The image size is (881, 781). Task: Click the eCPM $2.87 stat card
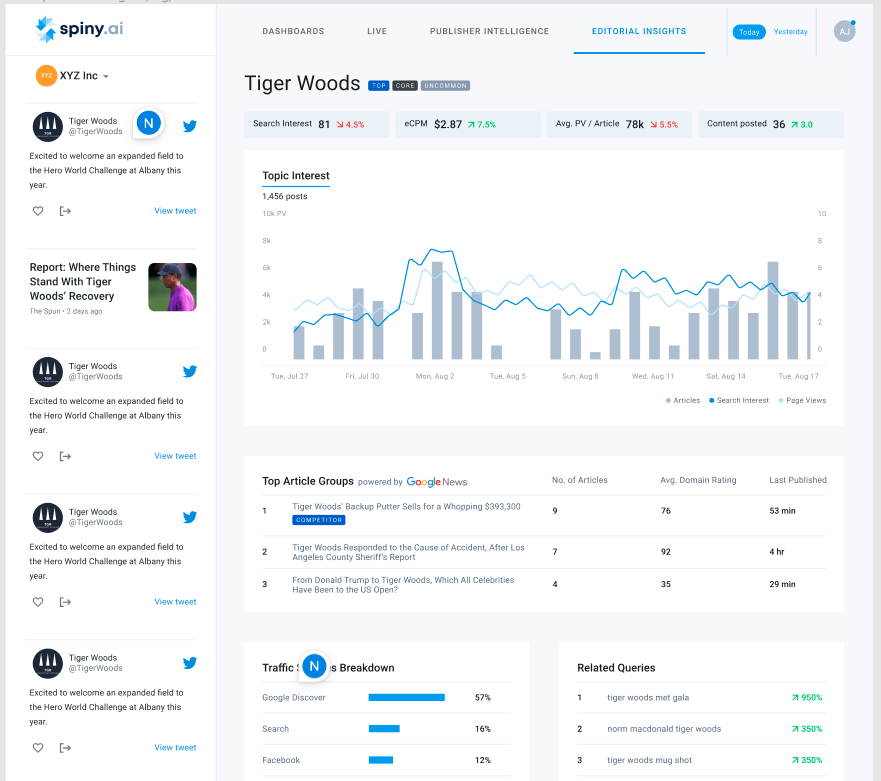pyautogui.click(x=468, y=124)
